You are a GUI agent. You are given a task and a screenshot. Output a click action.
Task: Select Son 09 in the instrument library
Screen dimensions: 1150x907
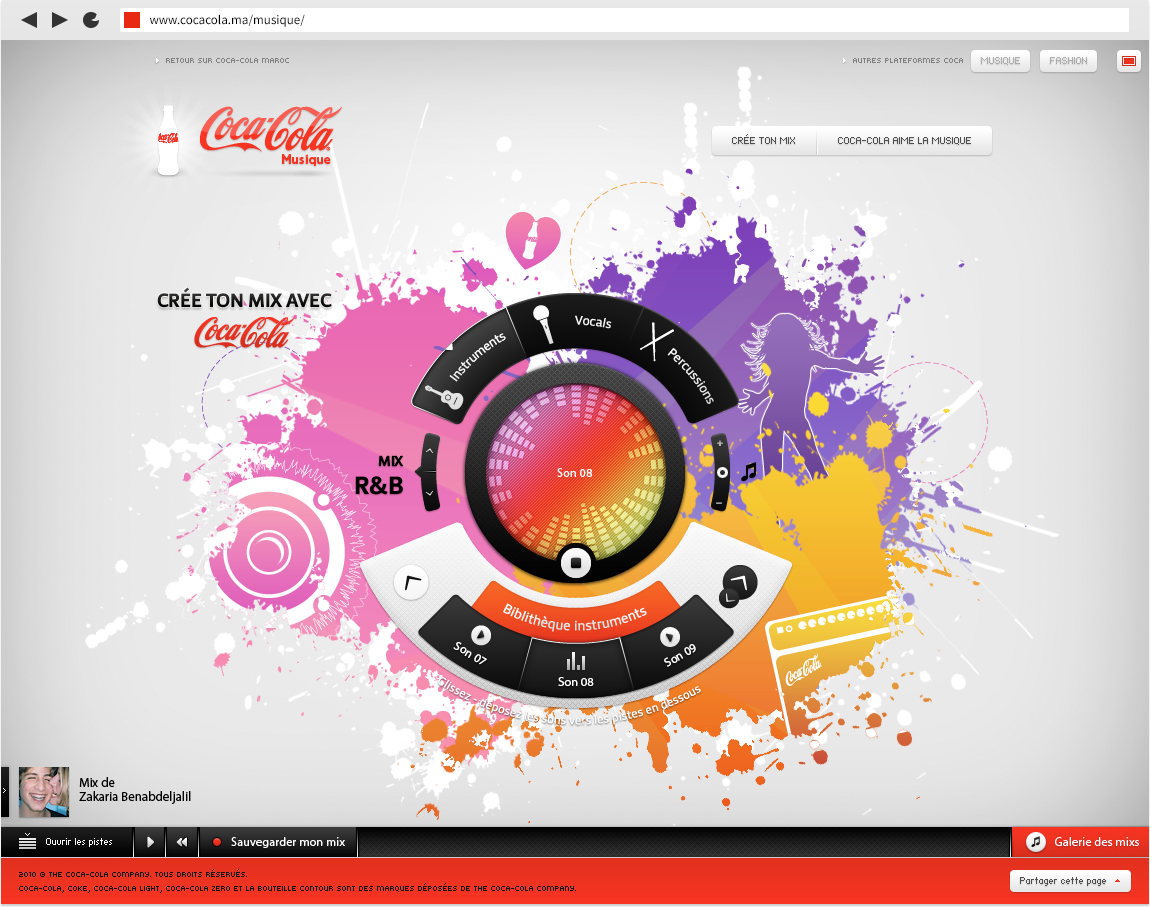click(676, 644)
